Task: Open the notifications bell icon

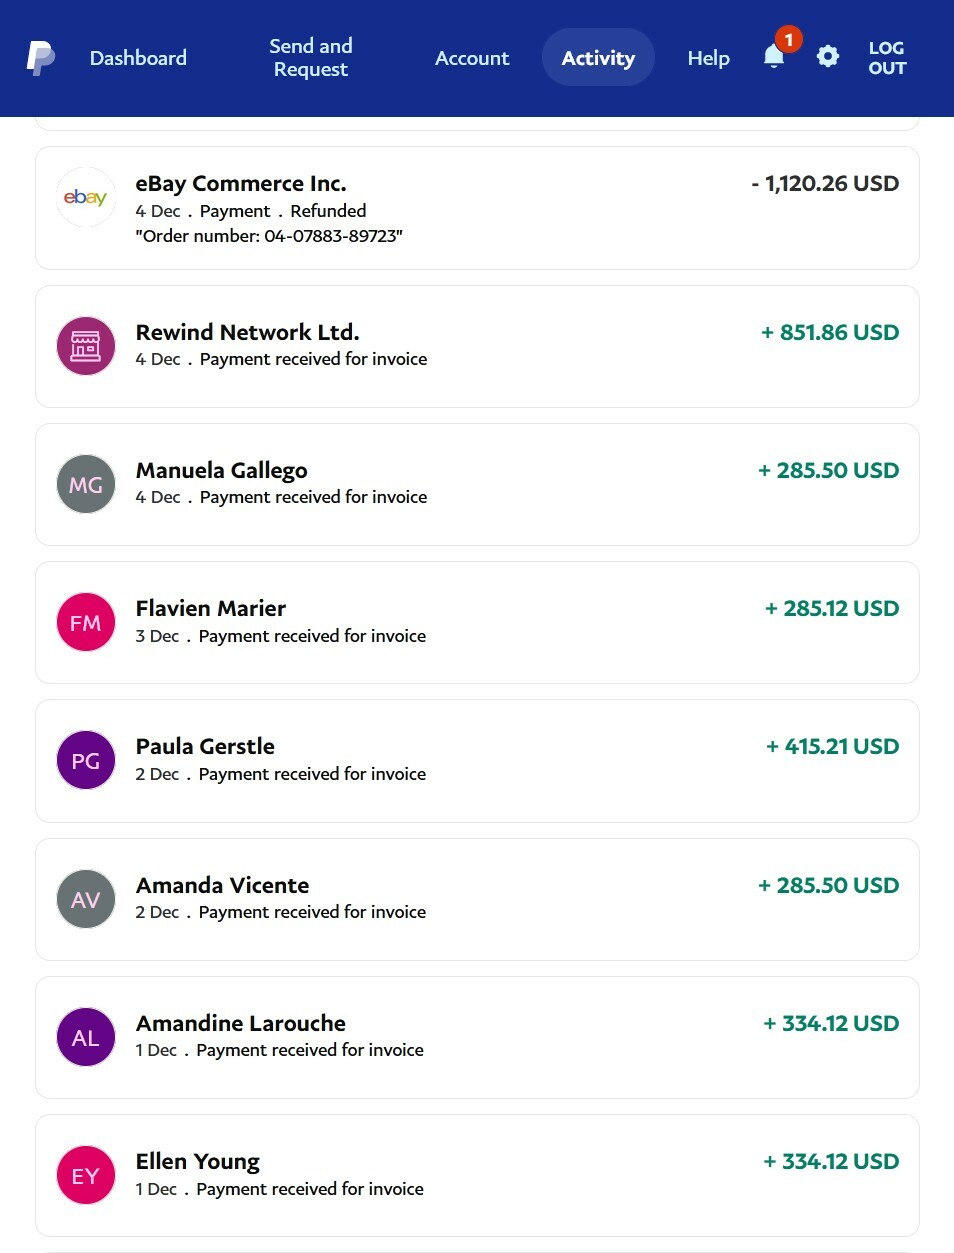Action: 774,57
